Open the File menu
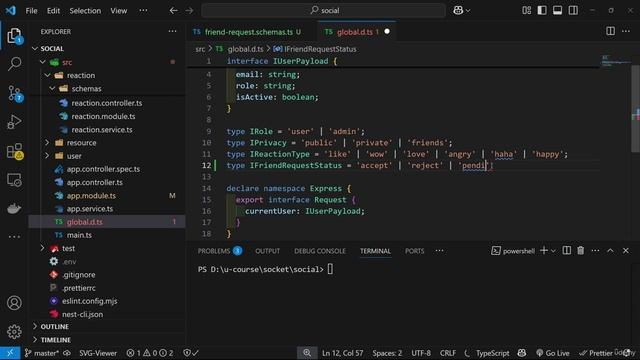Image resolution: width=640 pixels, height=360 pixels. coord(31,11)
